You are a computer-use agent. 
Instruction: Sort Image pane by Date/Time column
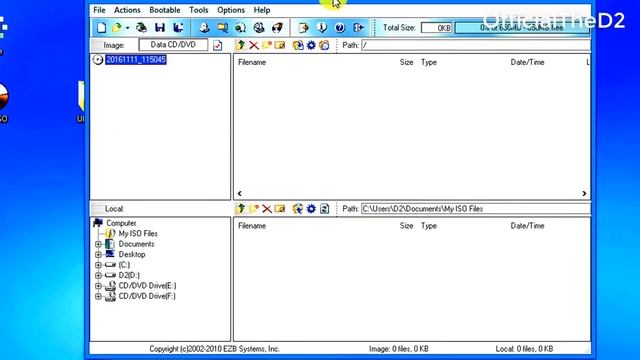pos(527,62)
